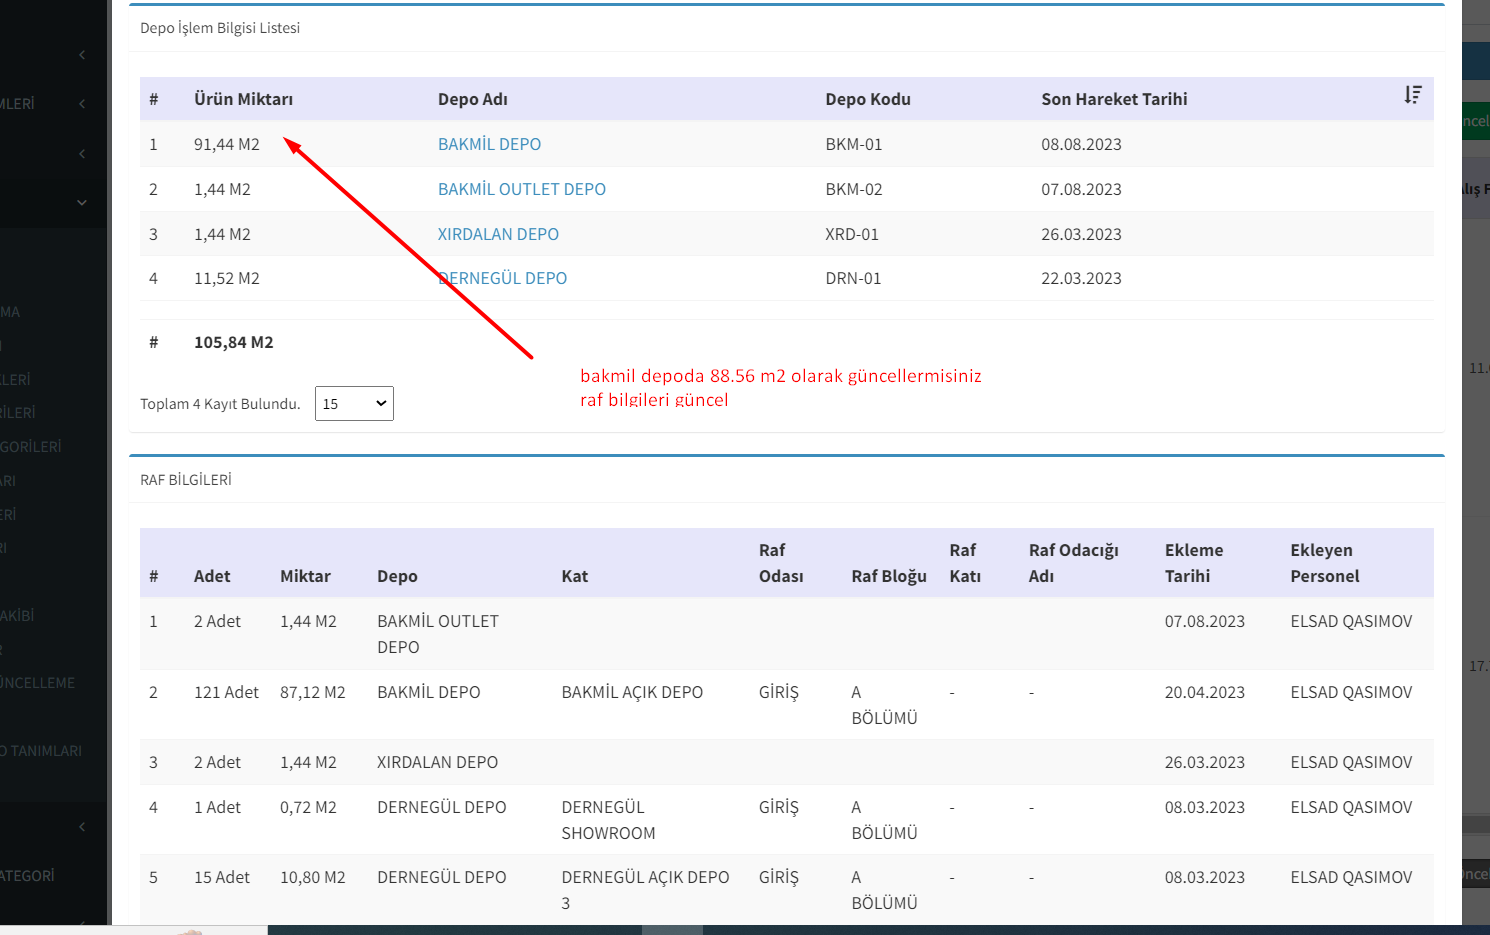The width and height of the screenshot is (1490, 935).
Task: Open the DERNEGÜL DEPO link
Action: click(505, 278)
